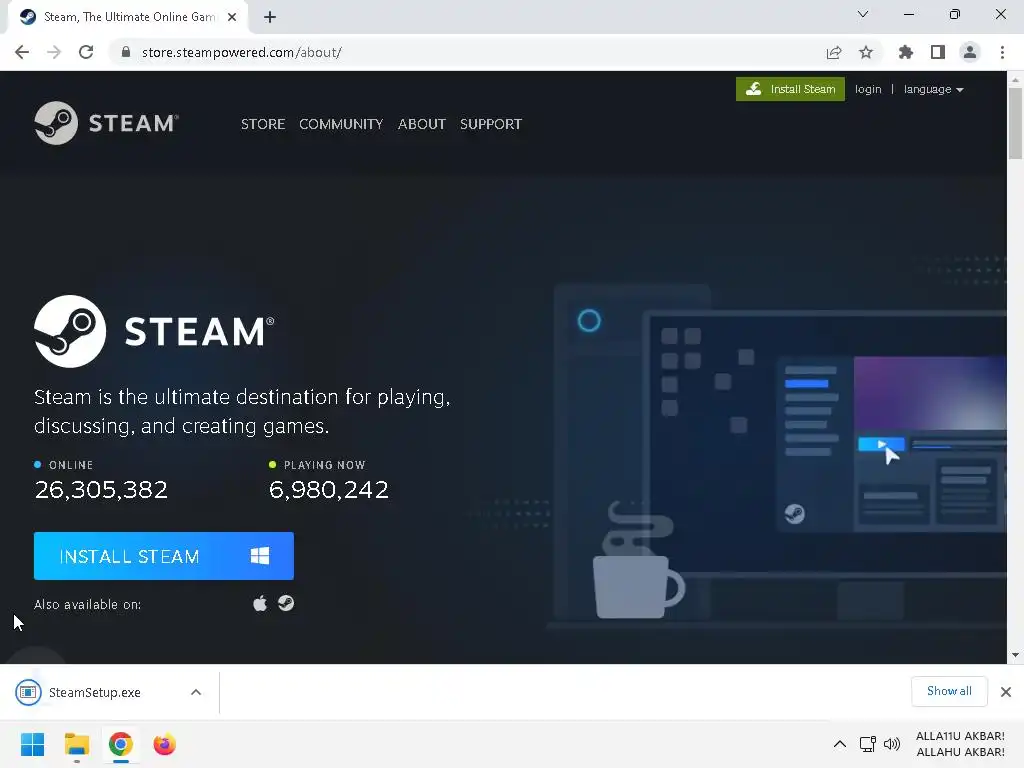The height and width of the screenshot is (768, 1024).
Task: Click Show all downloads
Action: point(949,691)
